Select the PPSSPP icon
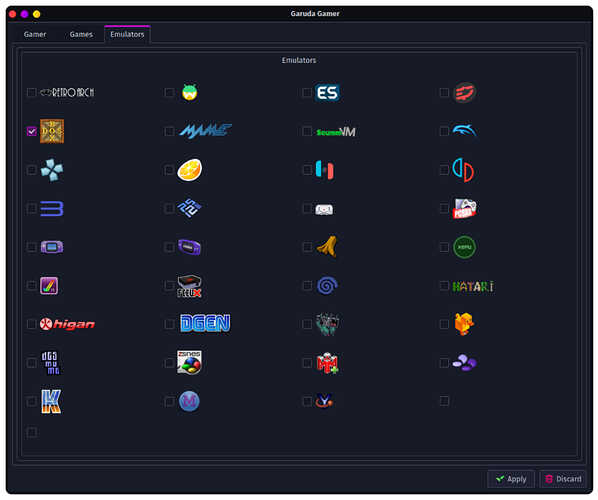The width and height of the screenshot is (598, 500). coord(52,170)
